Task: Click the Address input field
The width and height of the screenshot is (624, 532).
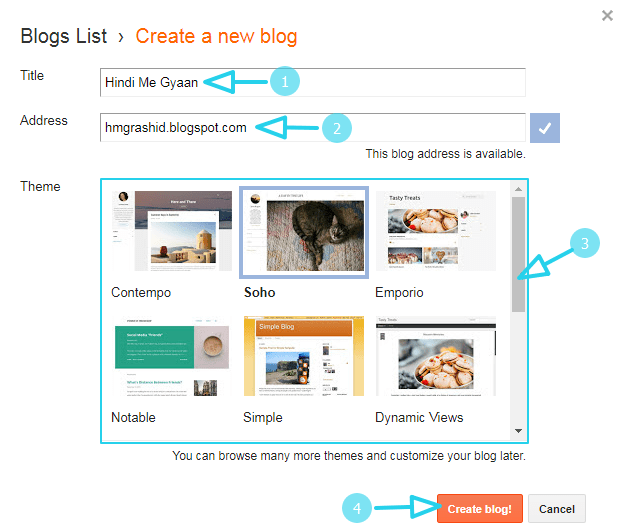Action: pyautogui.click(x=313, y=127)
